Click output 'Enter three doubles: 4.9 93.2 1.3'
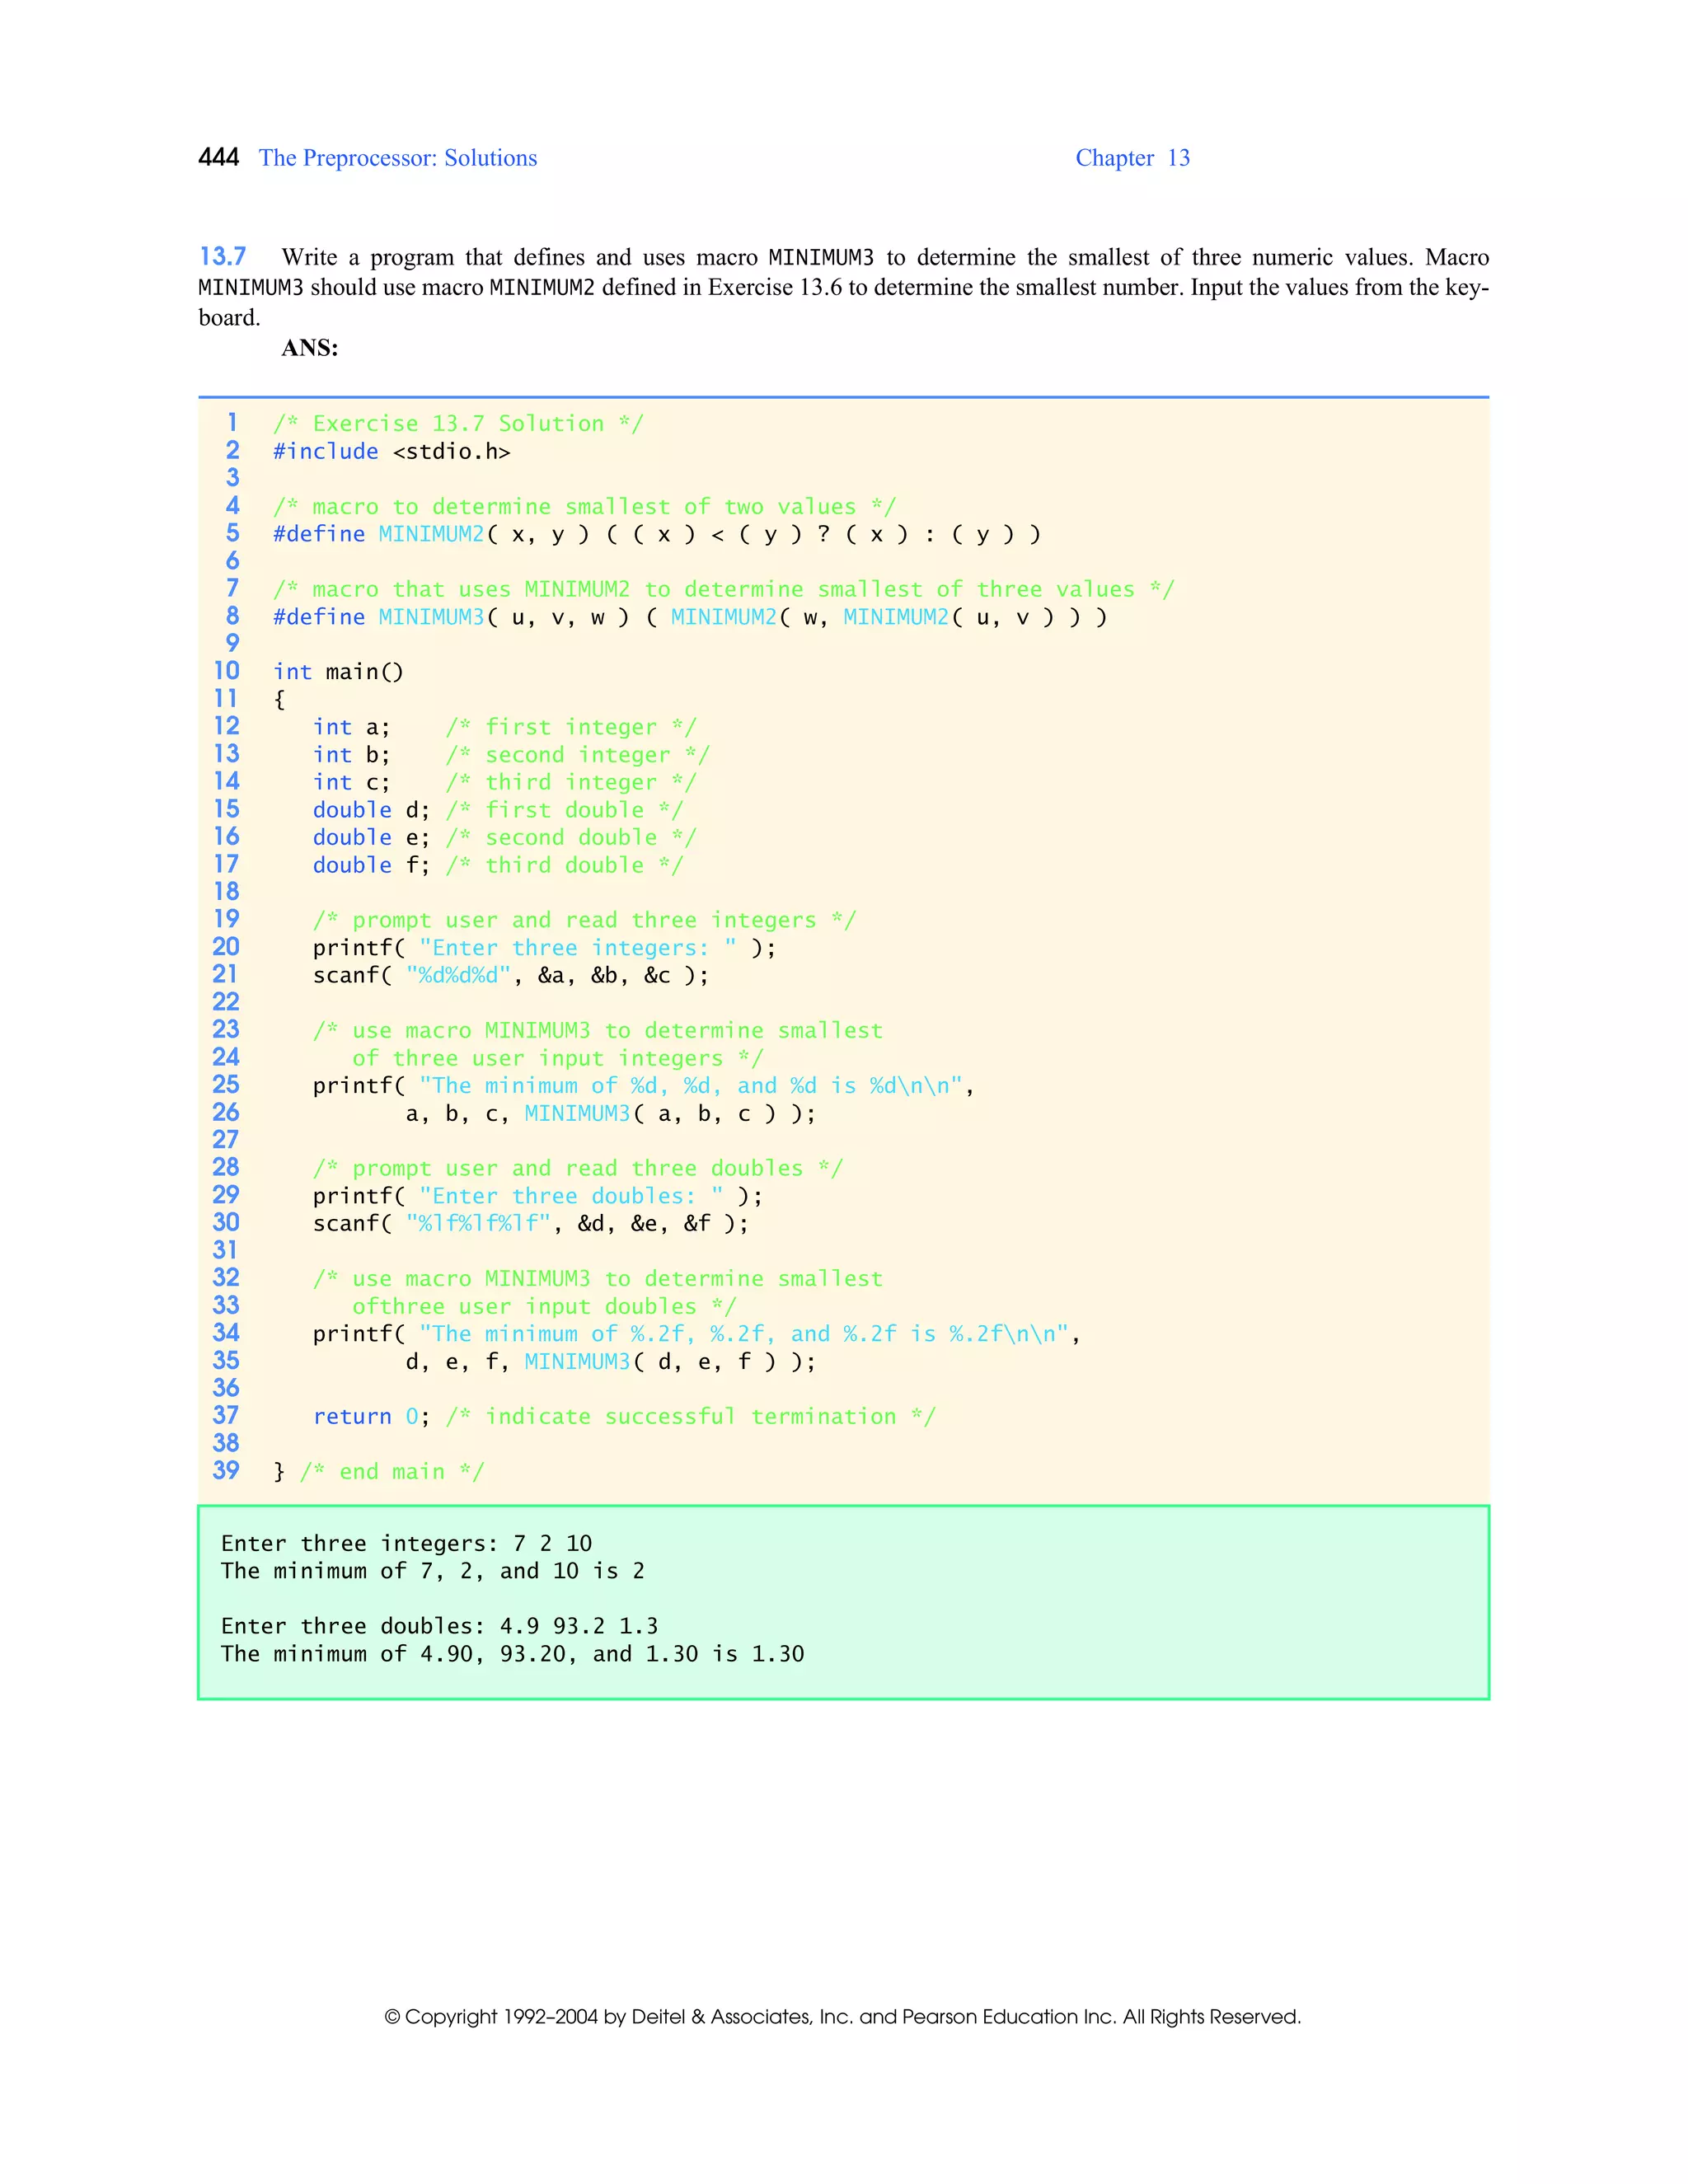 [x=440, y=1627]
